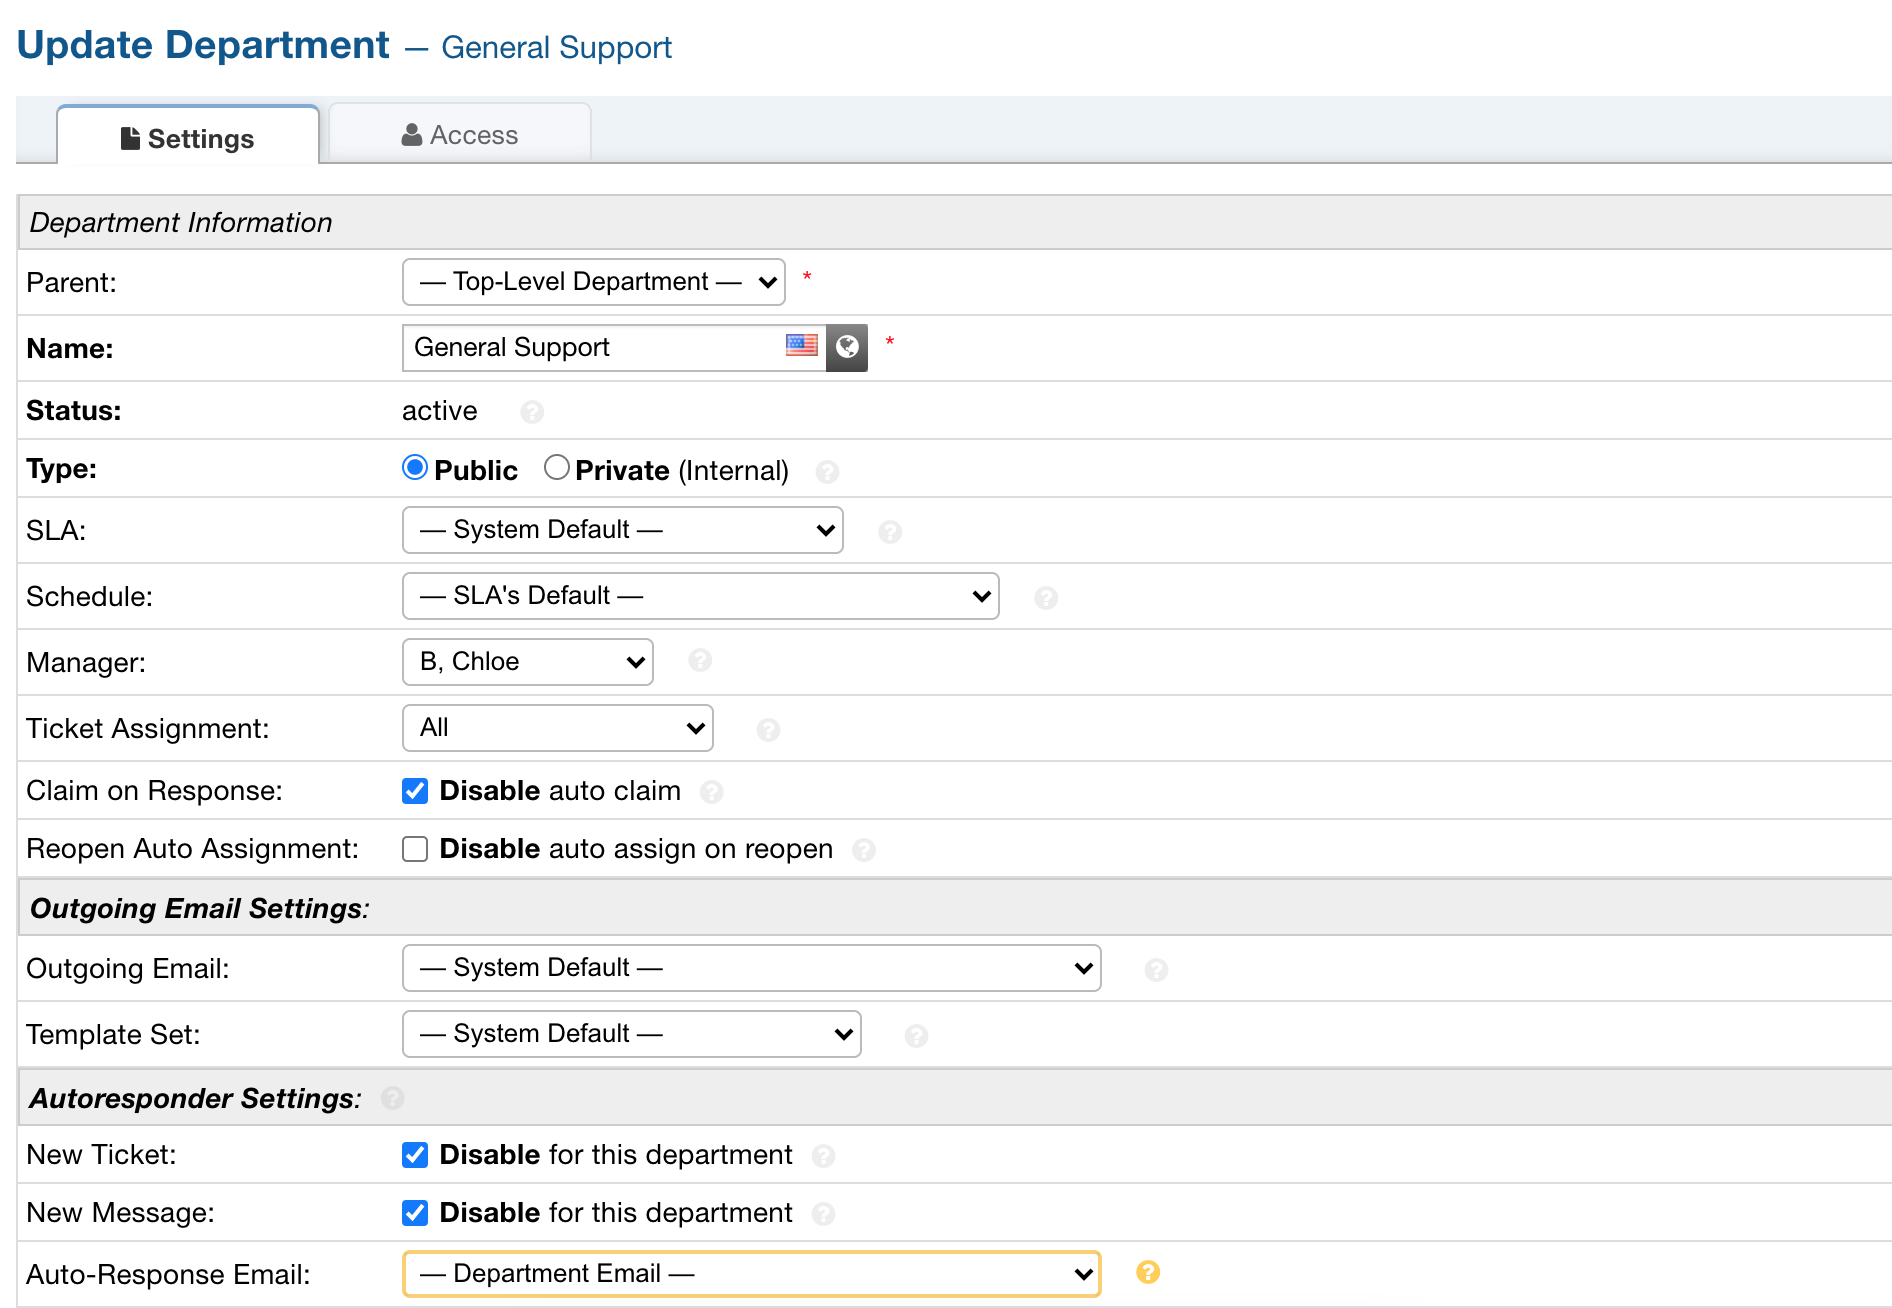Open help tip for New Message autoresponder
Viewport: 1892px width, 1308px height.
(823, 1214)
